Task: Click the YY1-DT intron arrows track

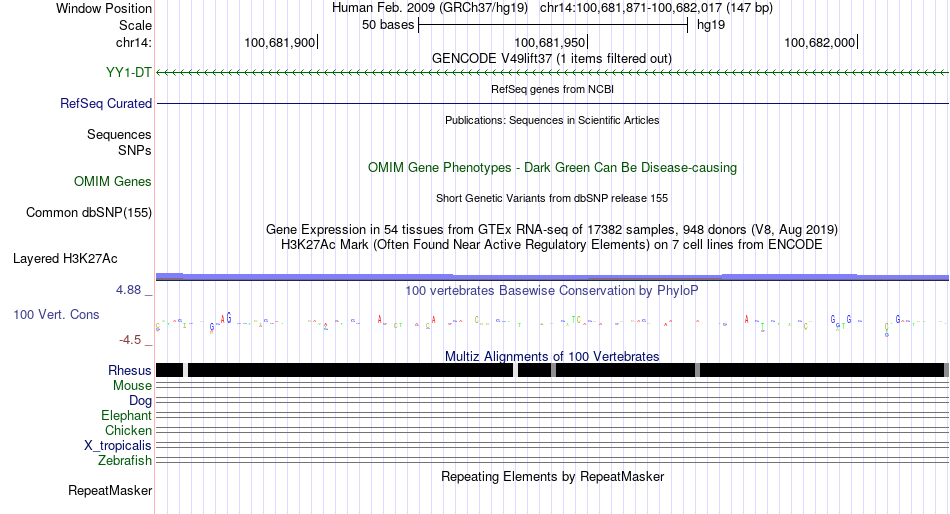Action: [x=552, y=73]
